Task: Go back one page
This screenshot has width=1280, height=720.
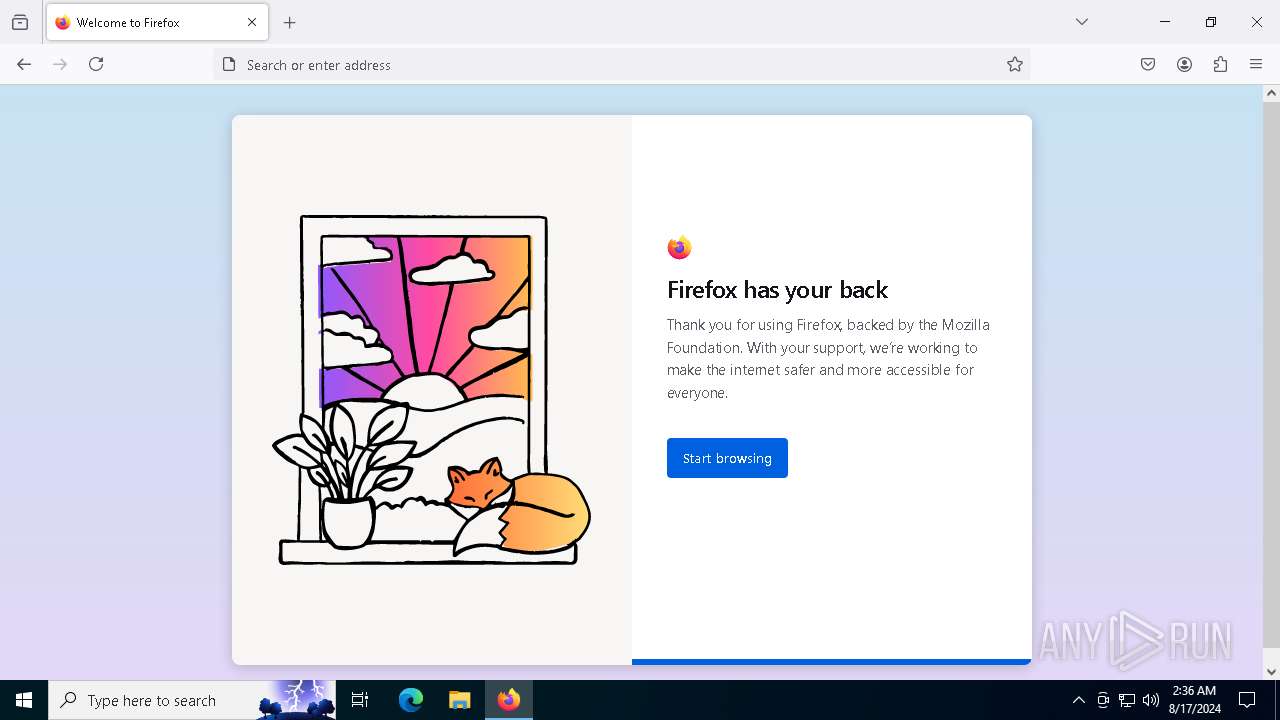Action: point(24,64)
